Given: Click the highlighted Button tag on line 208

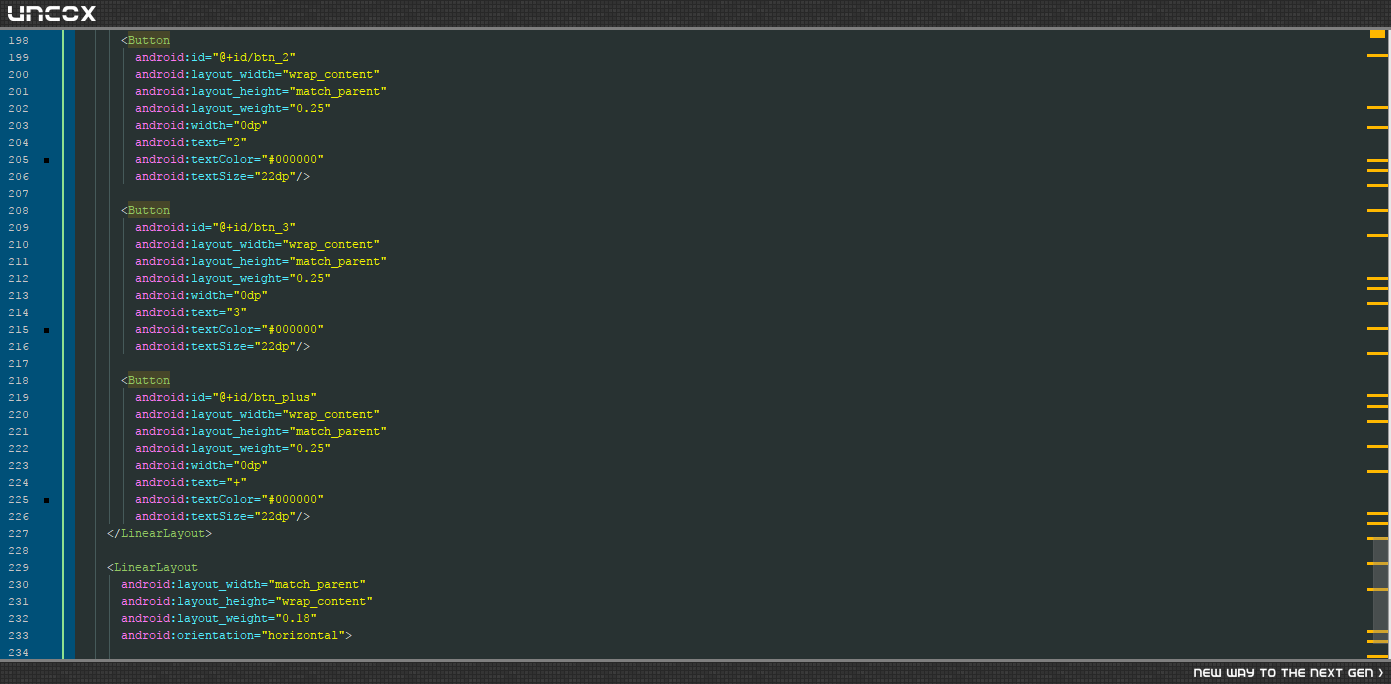Looking at the screenshot, I should pyautogui.click(x=149, y=211).
